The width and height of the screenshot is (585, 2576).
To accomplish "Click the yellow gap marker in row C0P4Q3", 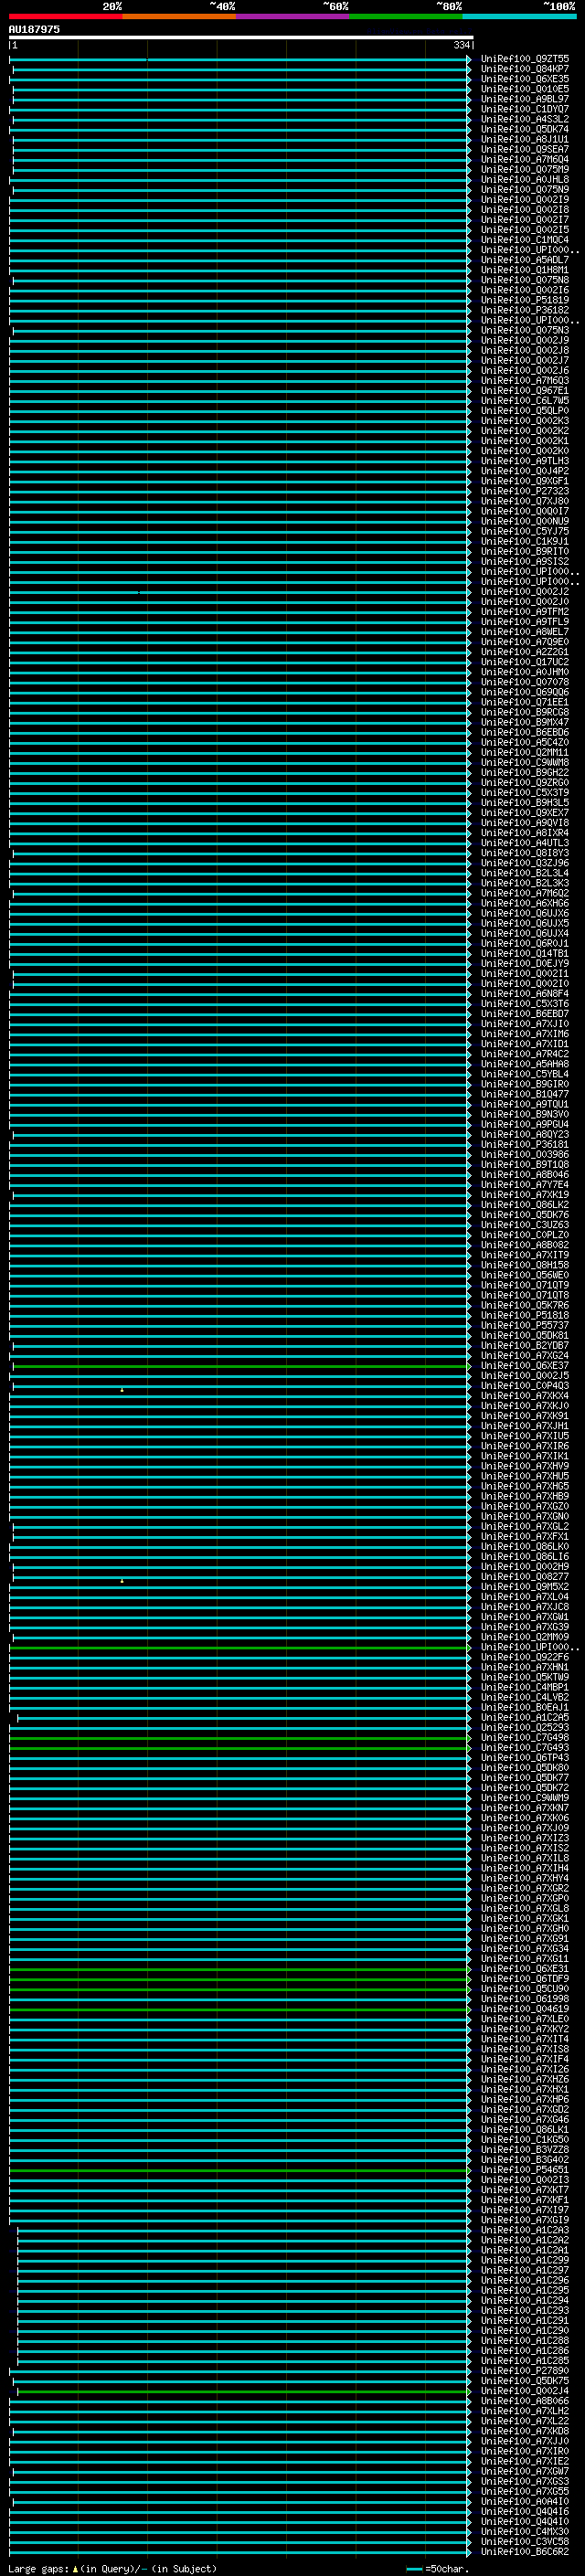I will point(122,1390).
